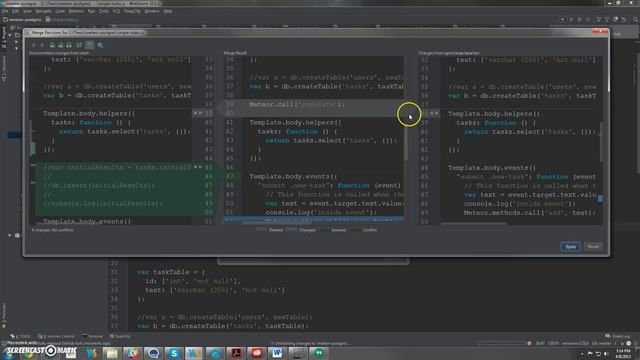Click the compare contents icon in merge toolbar
Image resolution: width=640 pixels, height=360 pixels.
click(x=79, y=45)
